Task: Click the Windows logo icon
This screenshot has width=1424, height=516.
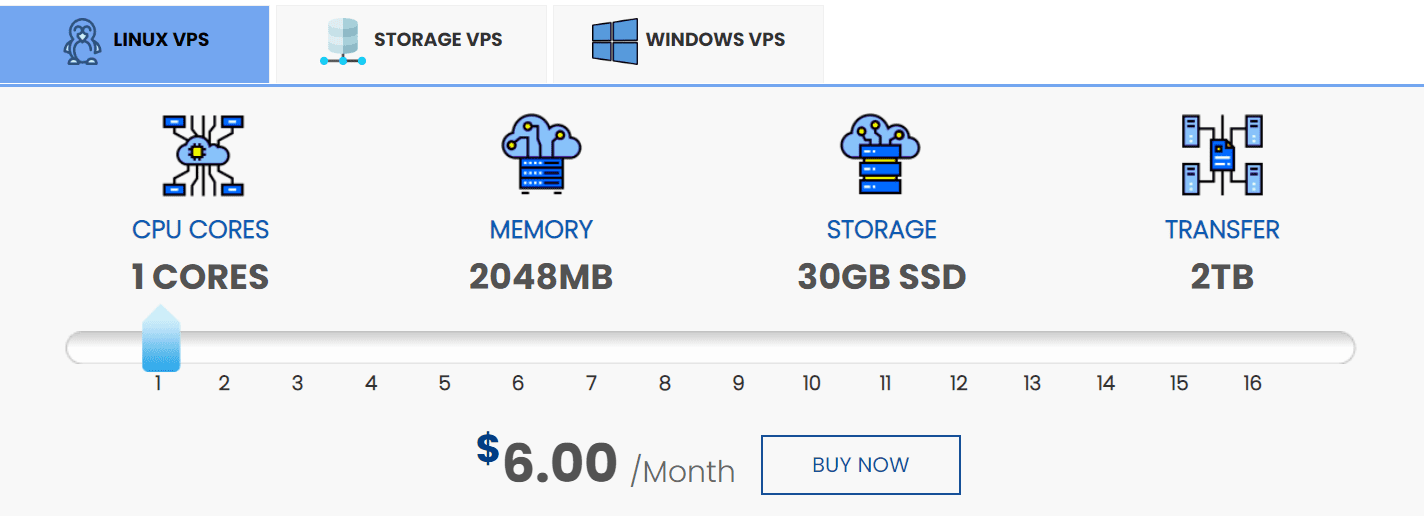Action: (x=614, y=42)
